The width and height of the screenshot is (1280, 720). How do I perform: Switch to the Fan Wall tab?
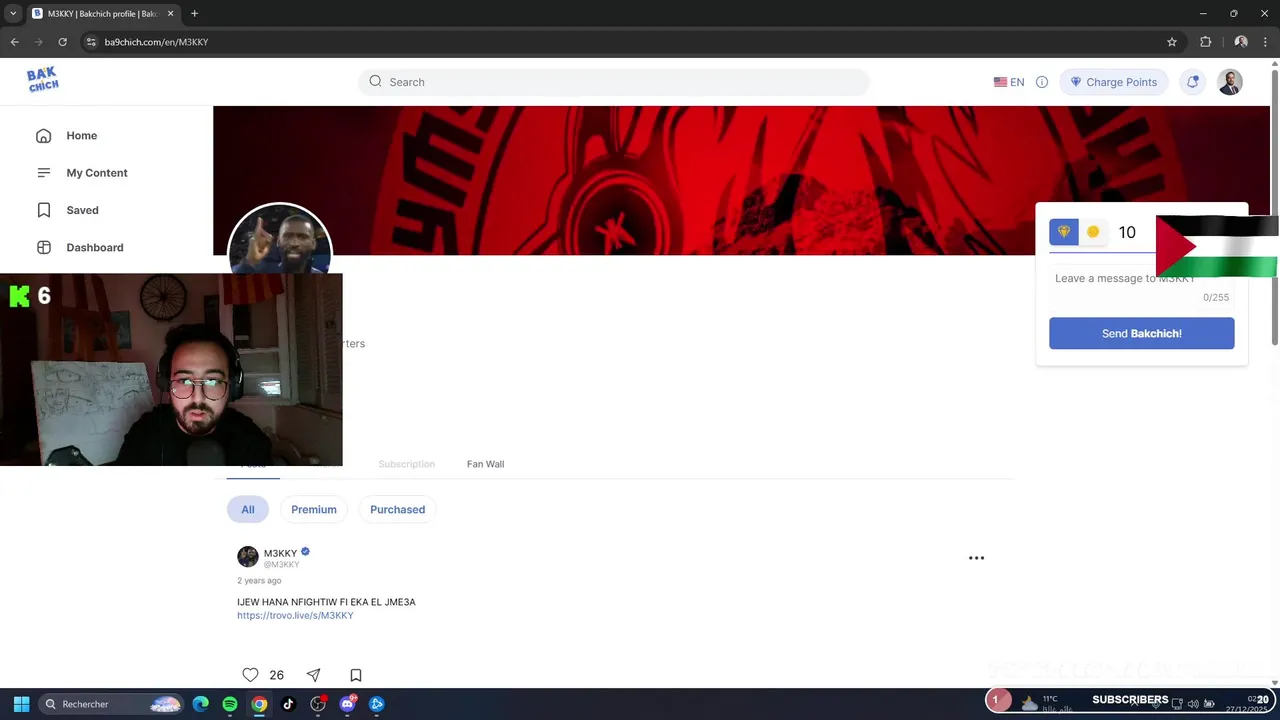point(485,464)
